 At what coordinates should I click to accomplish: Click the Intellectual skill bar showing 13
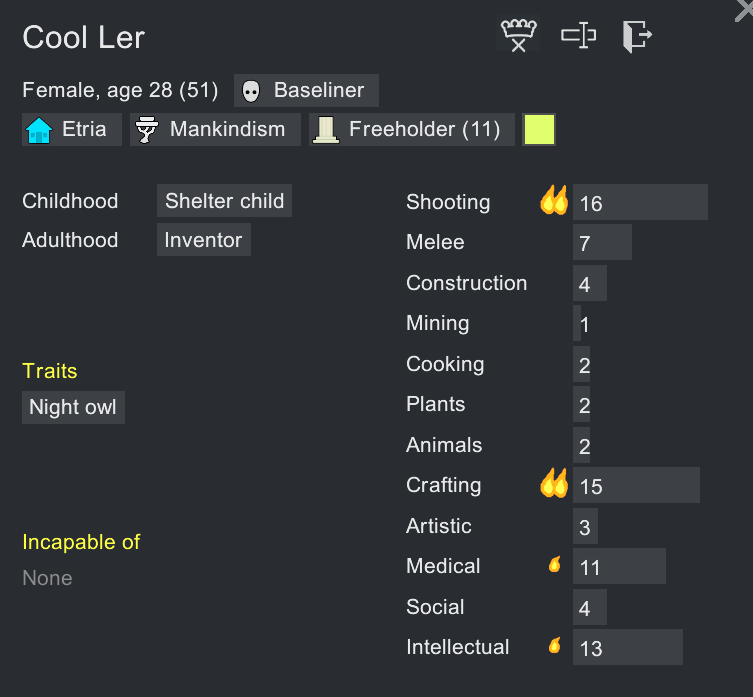pyautogui.click(x=627, y=647)
